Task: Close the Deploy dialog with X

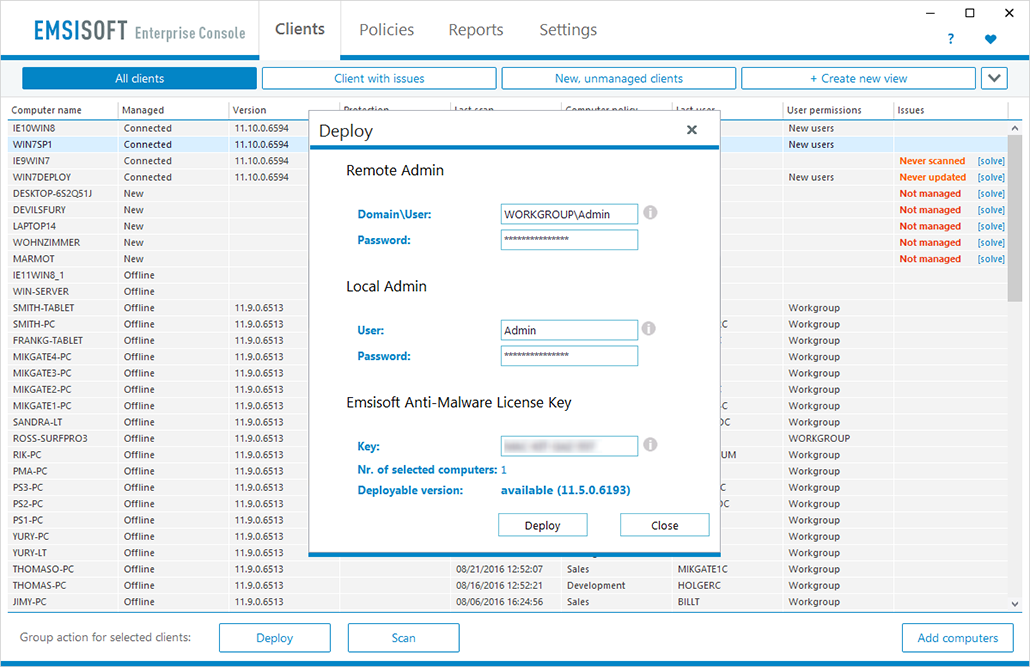Action: 692,130
